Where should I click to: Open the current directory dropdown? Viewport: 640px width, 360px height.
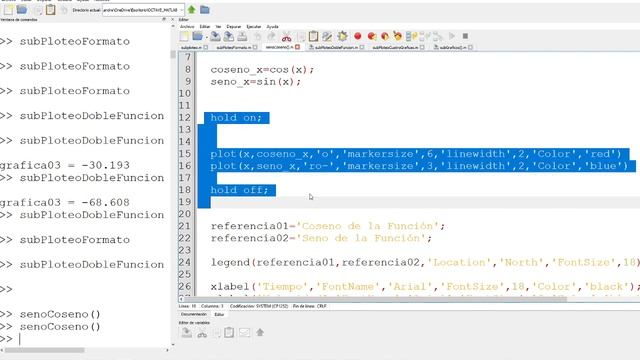click(x=181, y=10)
